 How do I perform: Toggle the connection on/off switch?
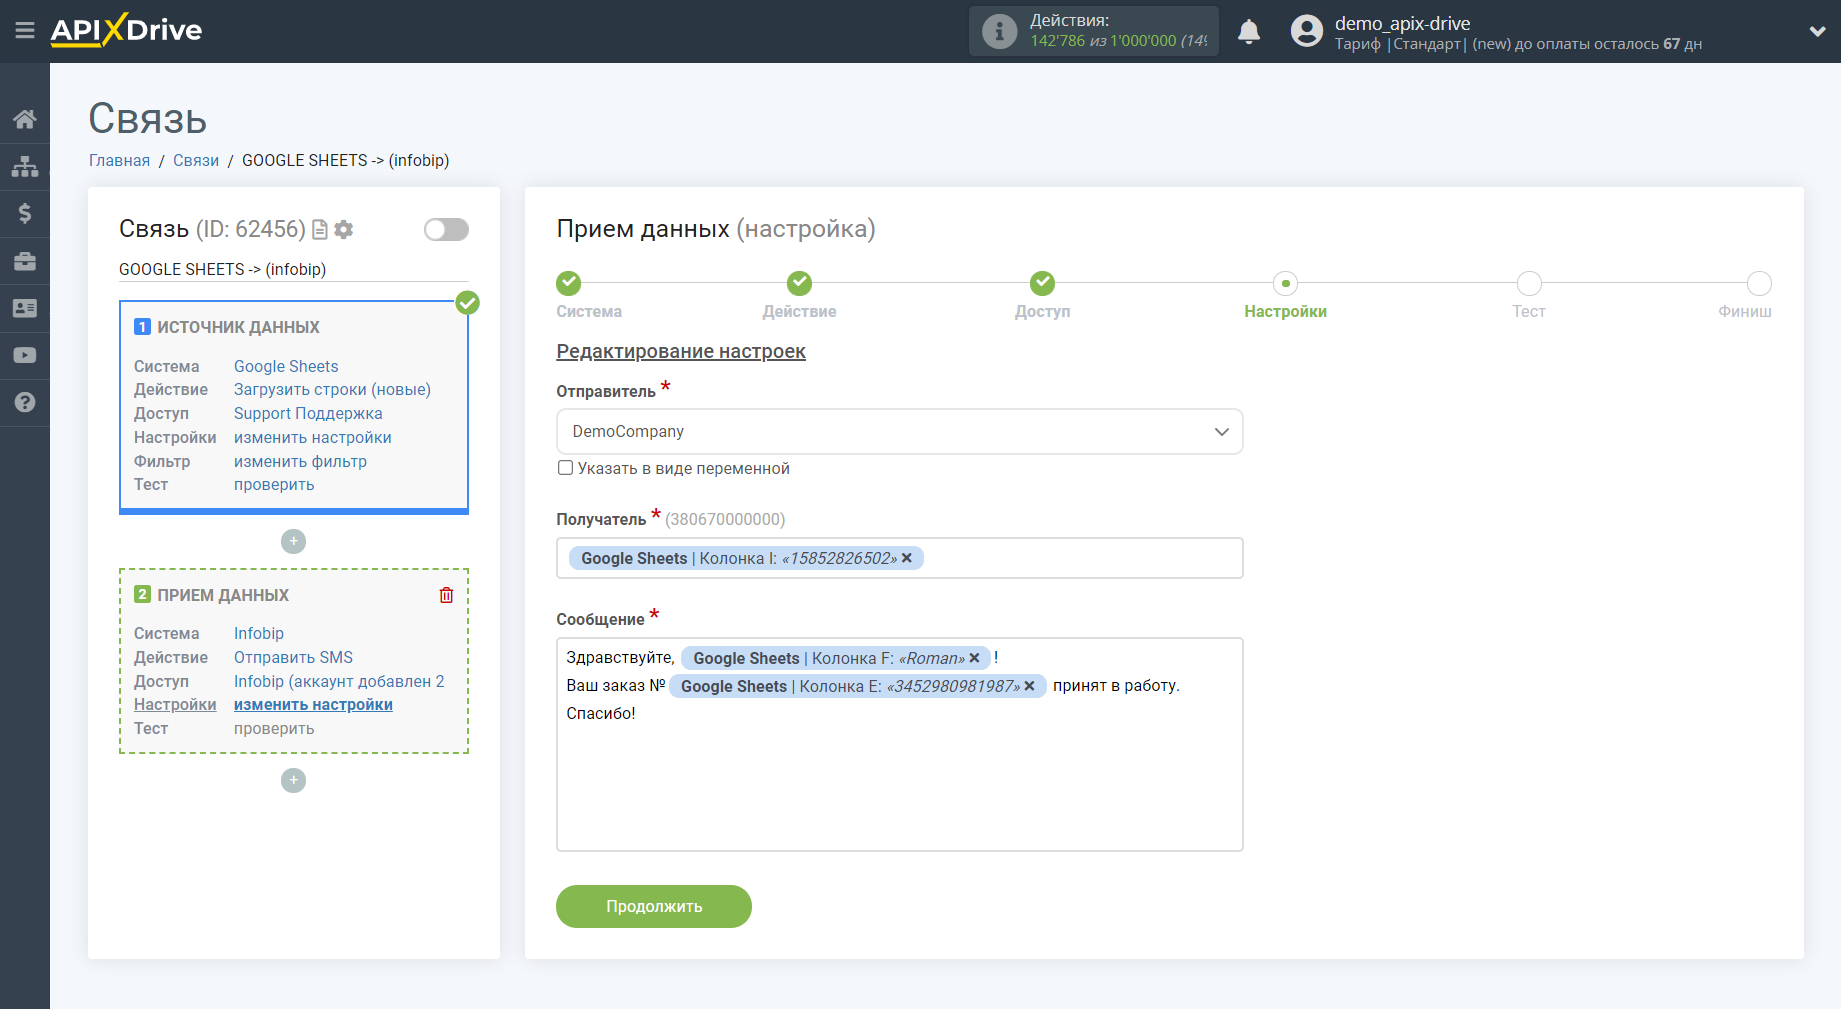pyautogui.click(x=446, y=230)
